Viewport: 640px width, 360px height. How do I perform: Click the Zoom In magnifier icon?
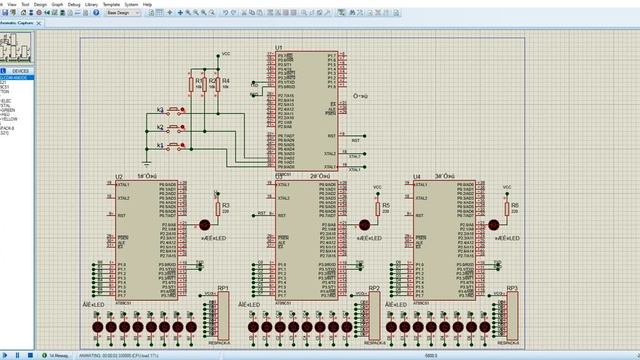[188, 13]
